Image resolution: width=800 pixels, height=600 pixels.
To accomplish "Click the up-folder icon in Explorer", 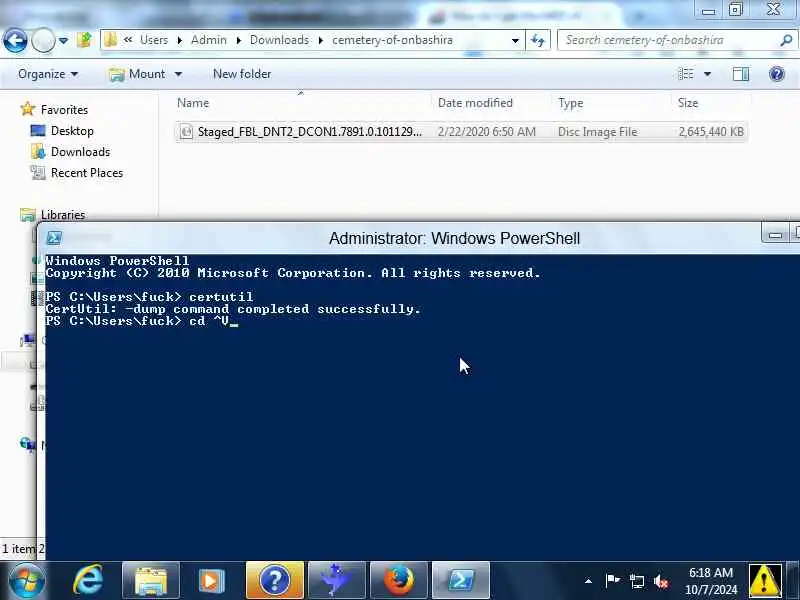I will 84,40.
